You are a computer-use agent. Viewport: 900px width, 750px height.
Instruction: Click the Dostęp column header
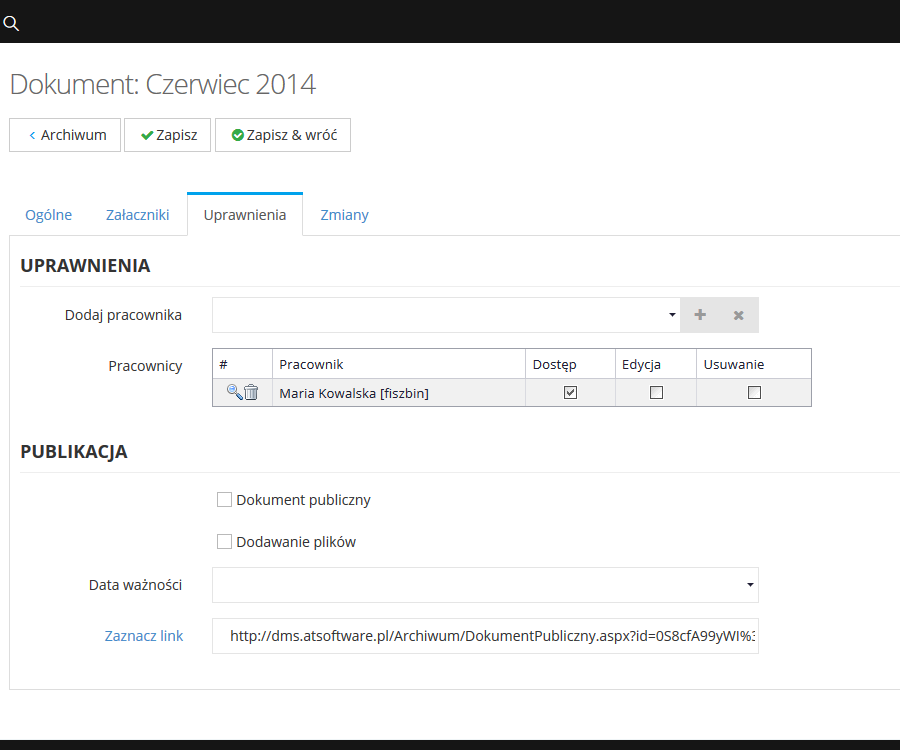click(x=570, y=364)
